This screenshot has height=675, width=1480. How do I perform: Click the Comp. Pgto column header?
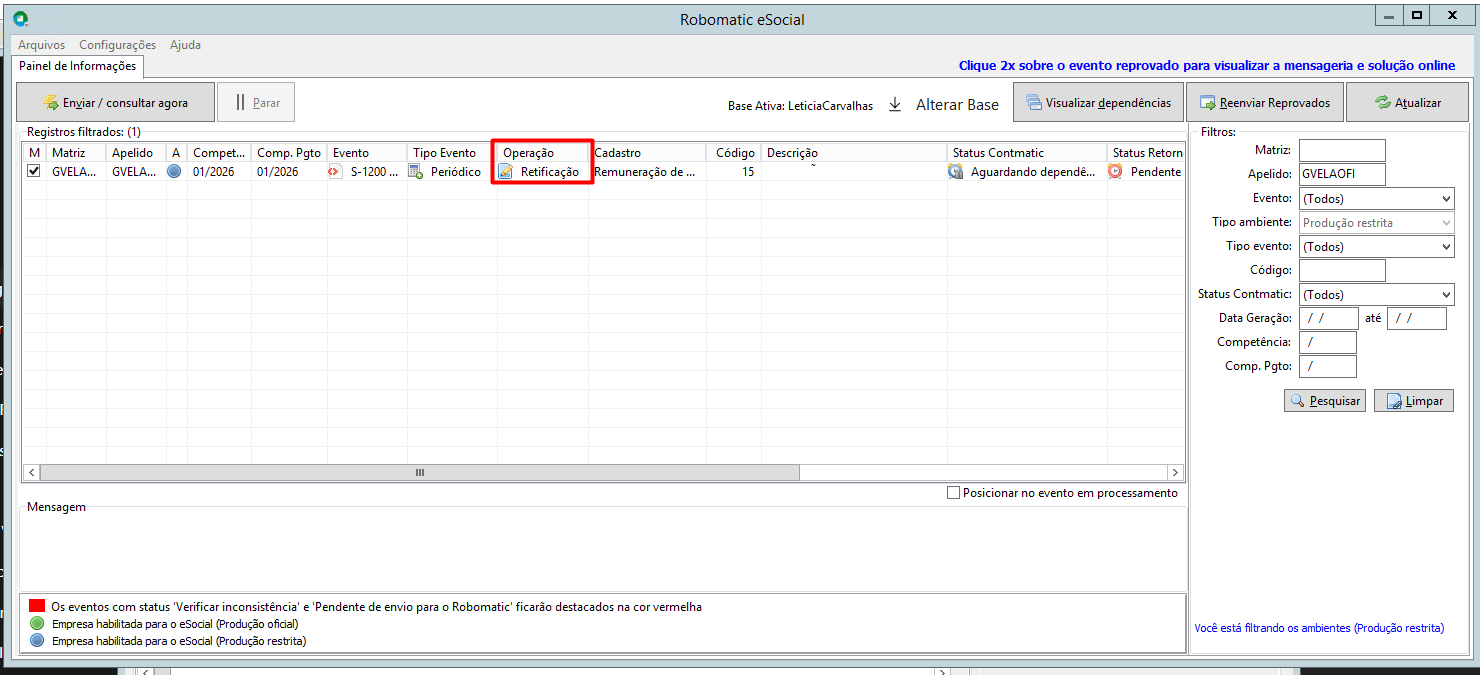click(x=289, y=153)
